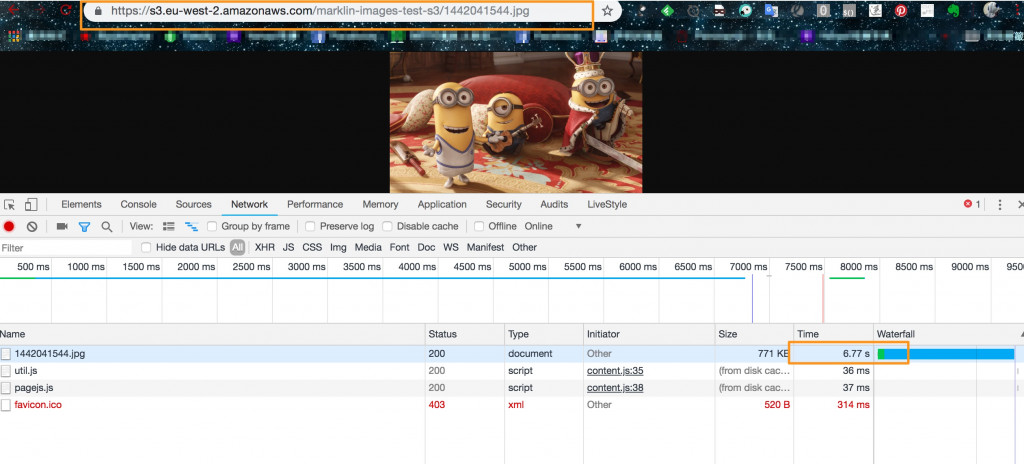Switch to the Elements tab
Image resolution: width=1024 pixels, height=464 pixels.
82,204
